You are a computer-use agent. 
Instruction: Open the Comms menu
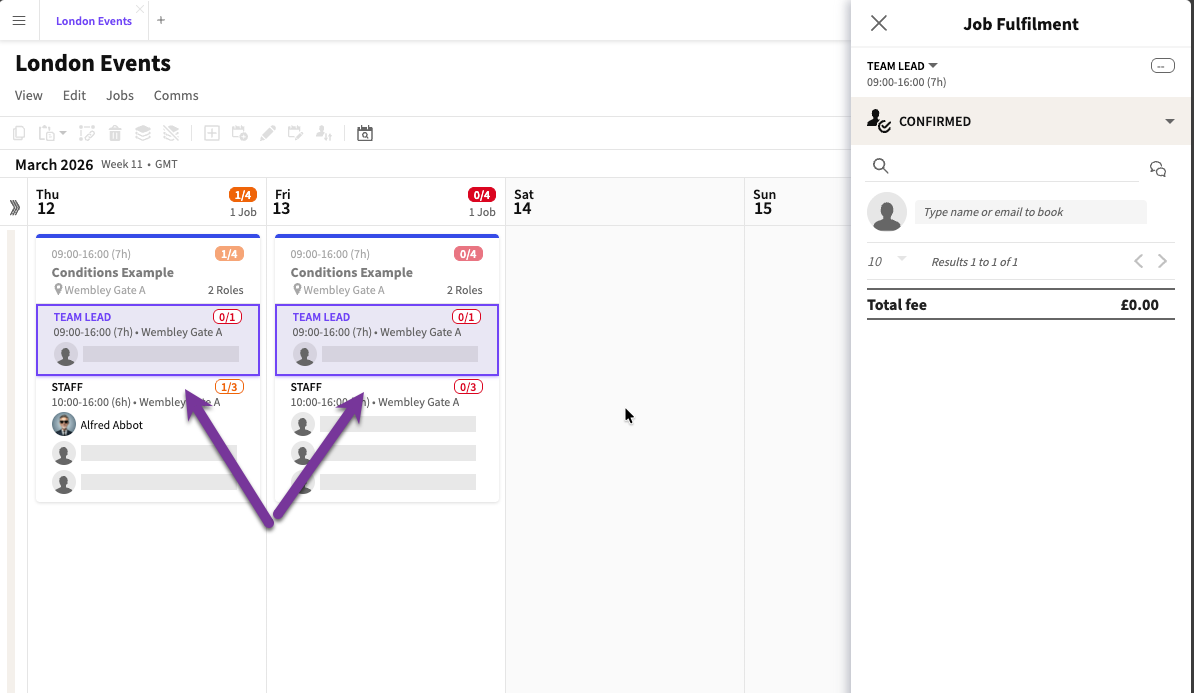tap(176, 95)
